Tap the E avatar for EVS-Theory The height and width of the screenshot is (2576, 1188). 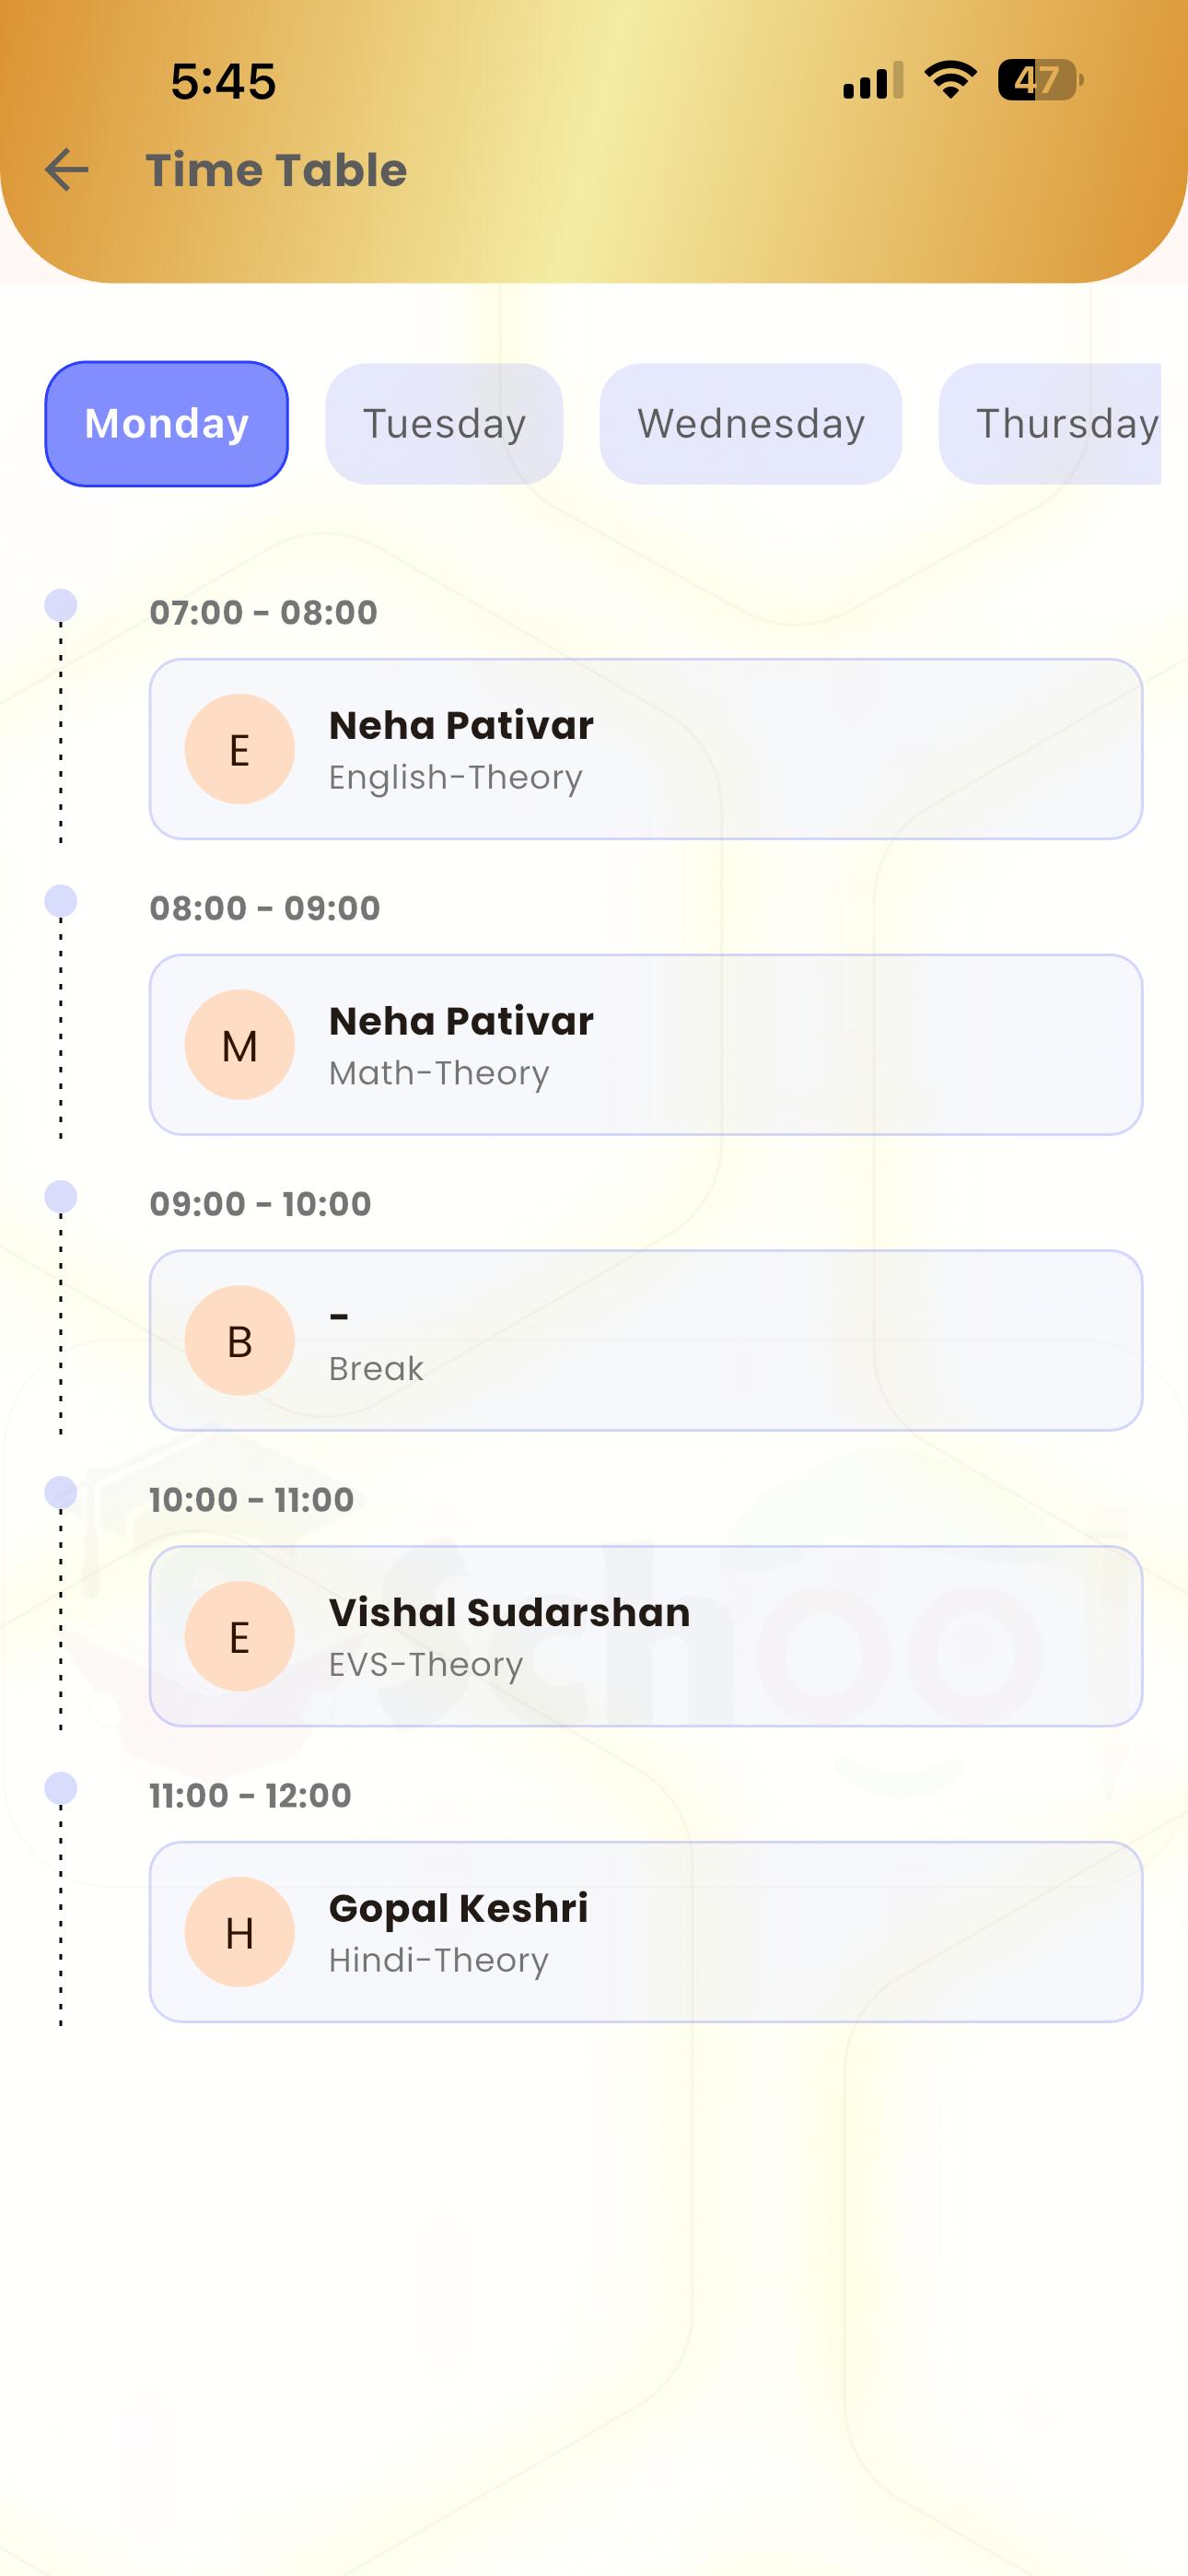pos(240,1636)
